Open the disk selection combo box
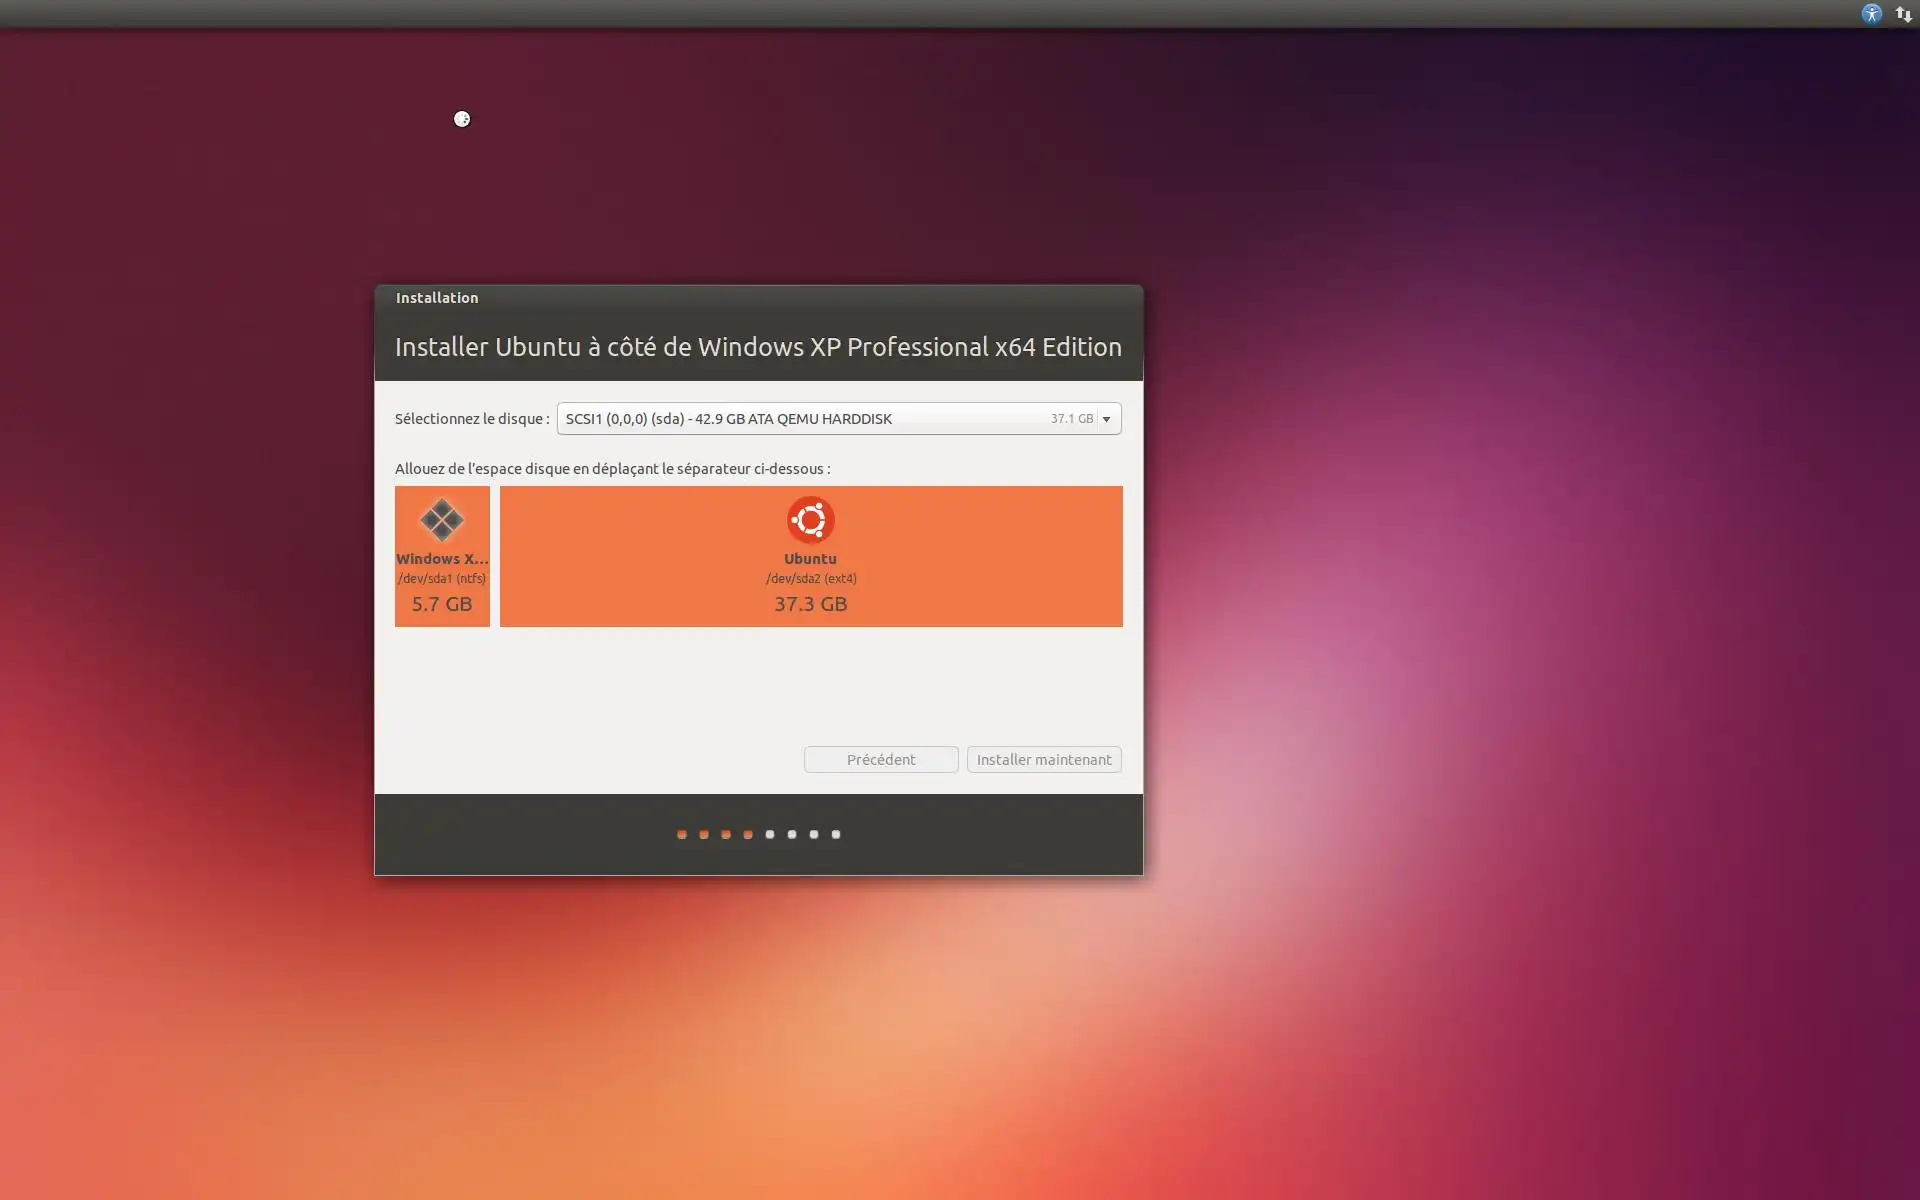Viewport: 1920px width, 1200px height. coord(800,418)
